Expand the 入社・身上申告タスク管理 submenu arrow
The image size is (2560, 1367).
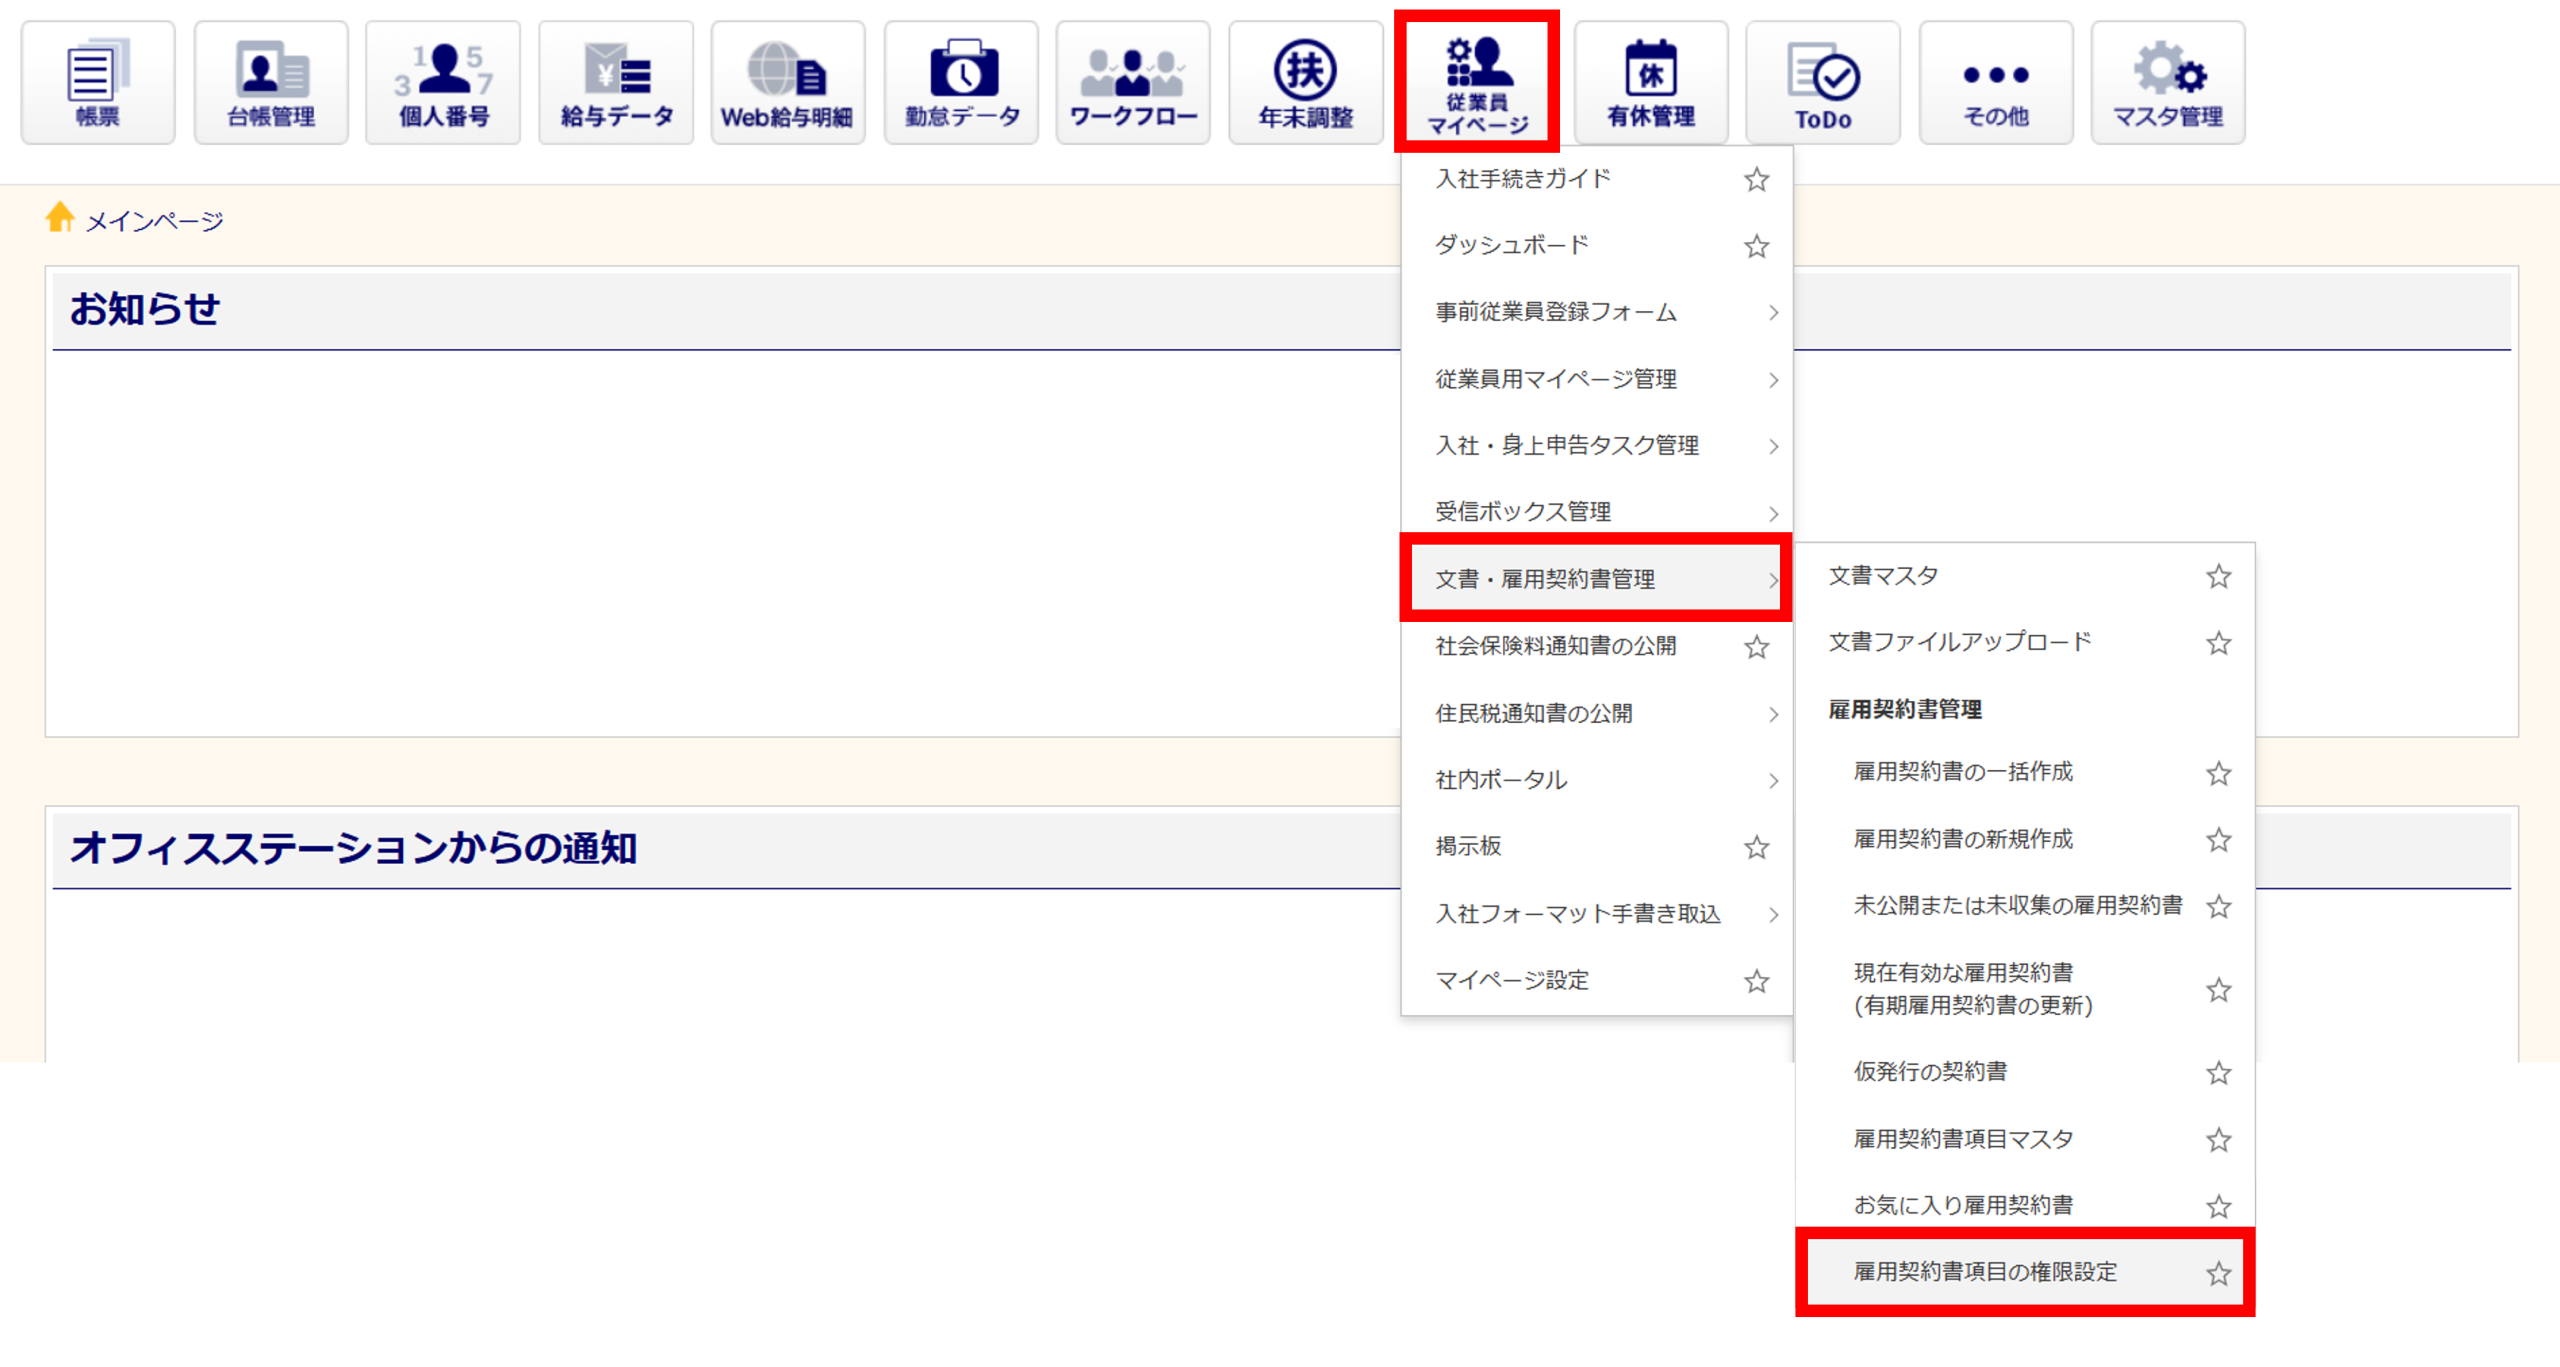pos(1773,446)
